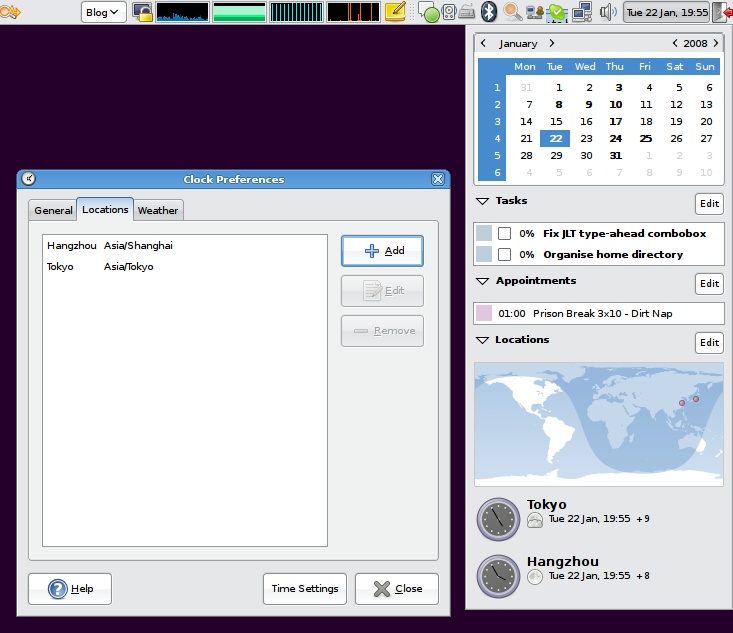Go to previous month in calendar
Image resolution: width=733 pixels, height=633 pixels.
[483, 43]
